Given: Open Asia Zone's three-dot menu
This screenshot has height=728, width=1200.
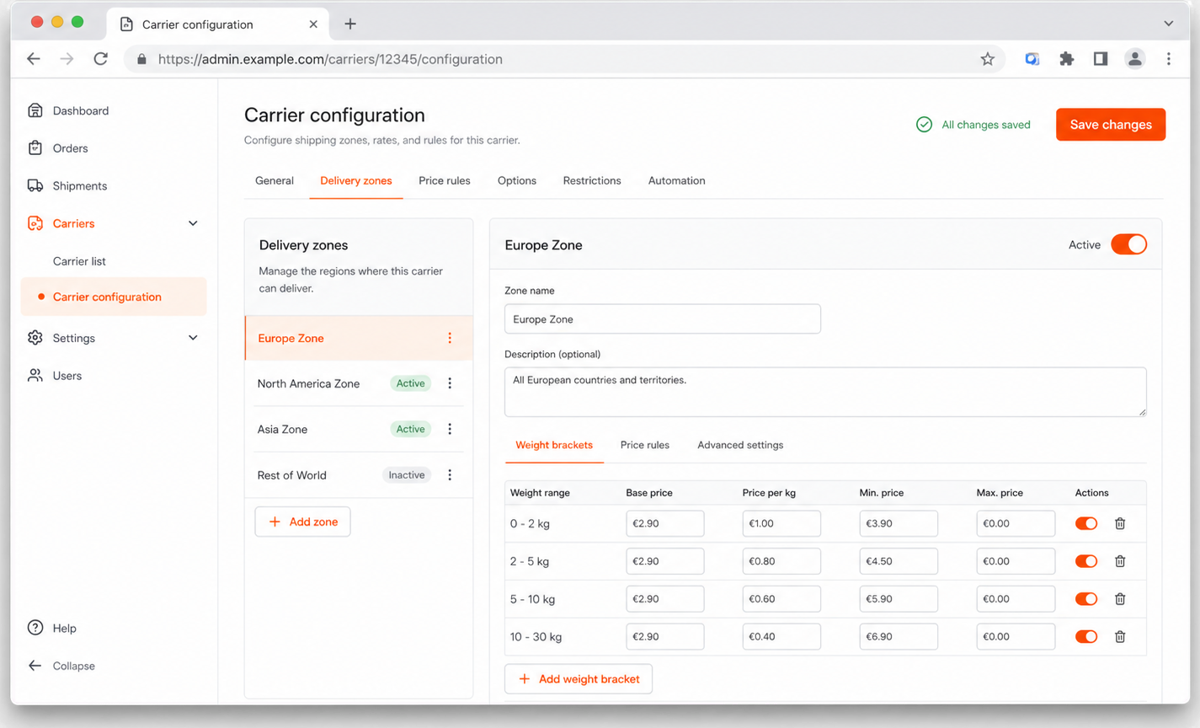Looking at the screenshot, I should coord(450,429).
